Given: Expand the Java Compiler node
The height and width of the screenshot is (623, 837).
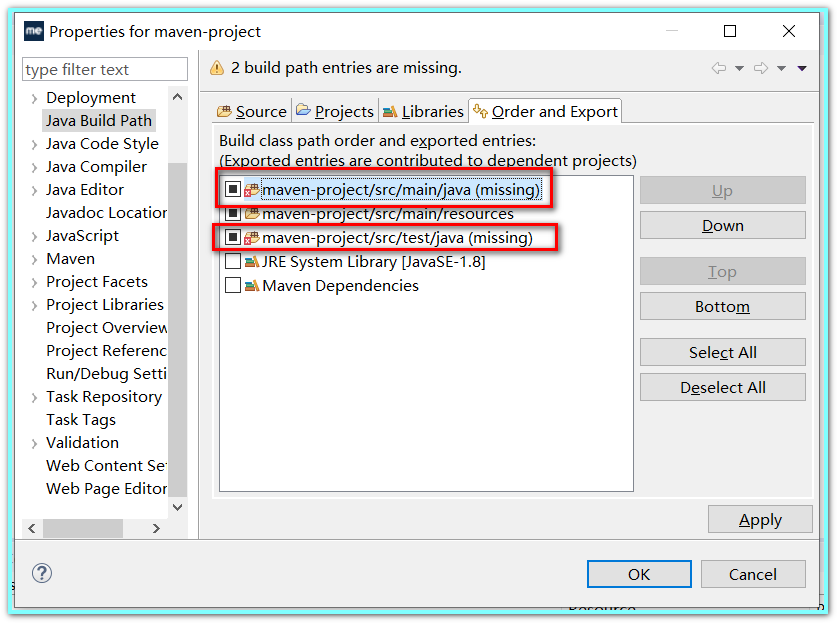Looking at the screenshot, I should [x=34, y=167].
